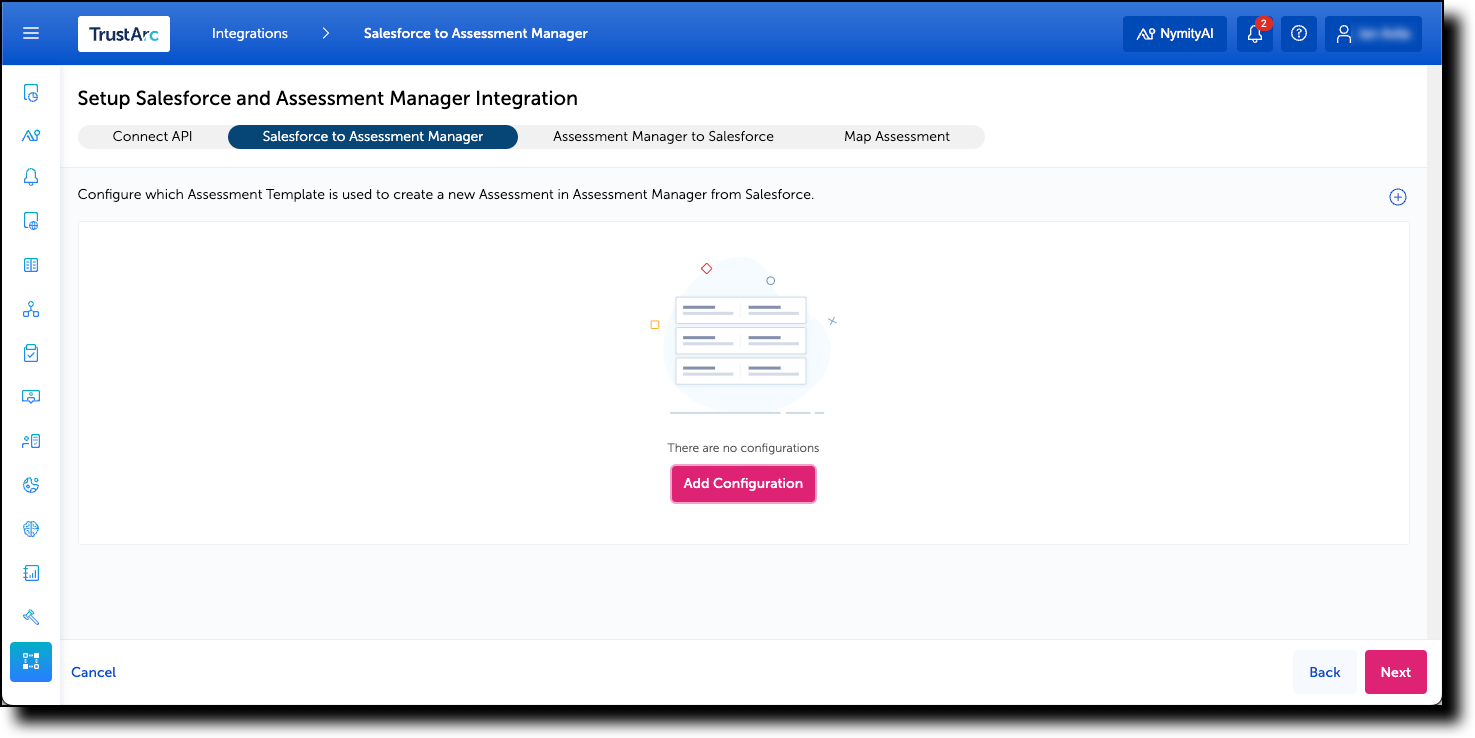Select the clipboard checklist sidebar icon
This screenshot has width=1475, height=738.
point(31,352)
